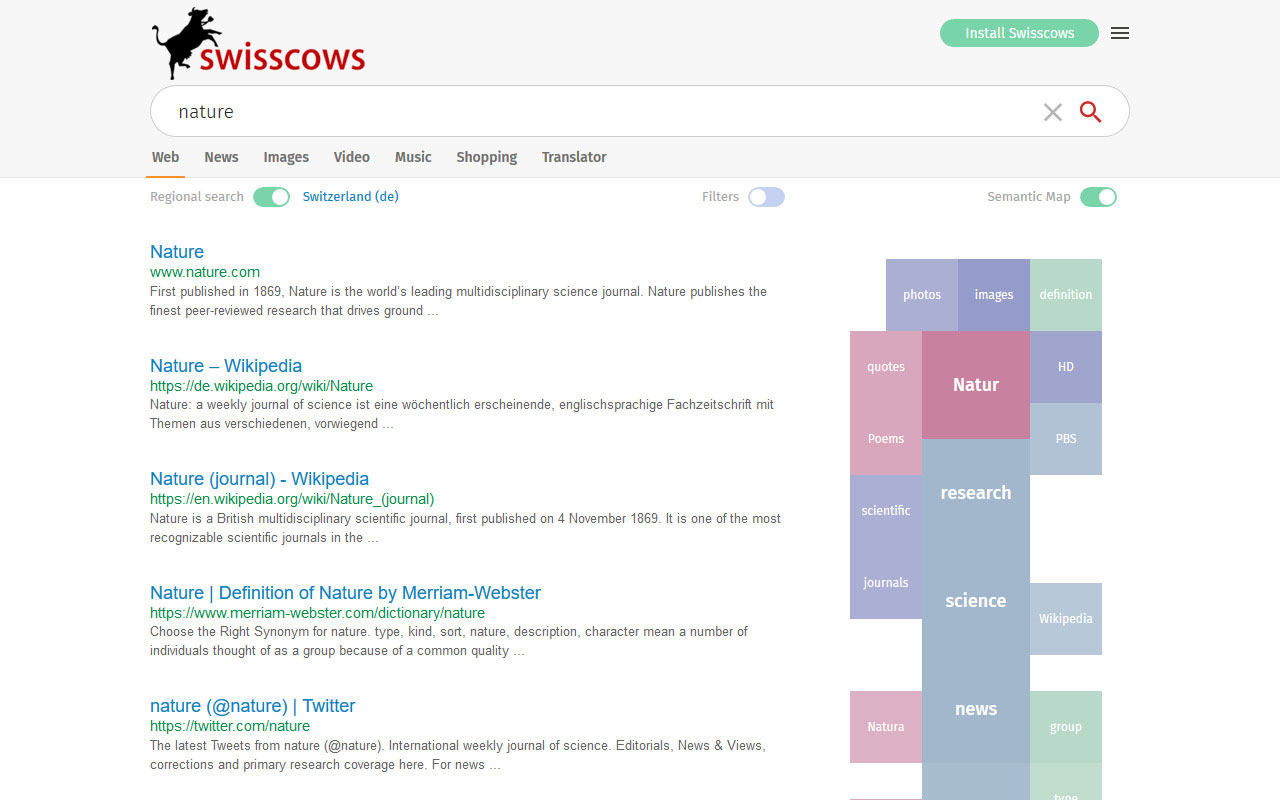Select the PBS semantic map tile
1280x800 pixels.
pyautogui.click(x=1066, y=439)
